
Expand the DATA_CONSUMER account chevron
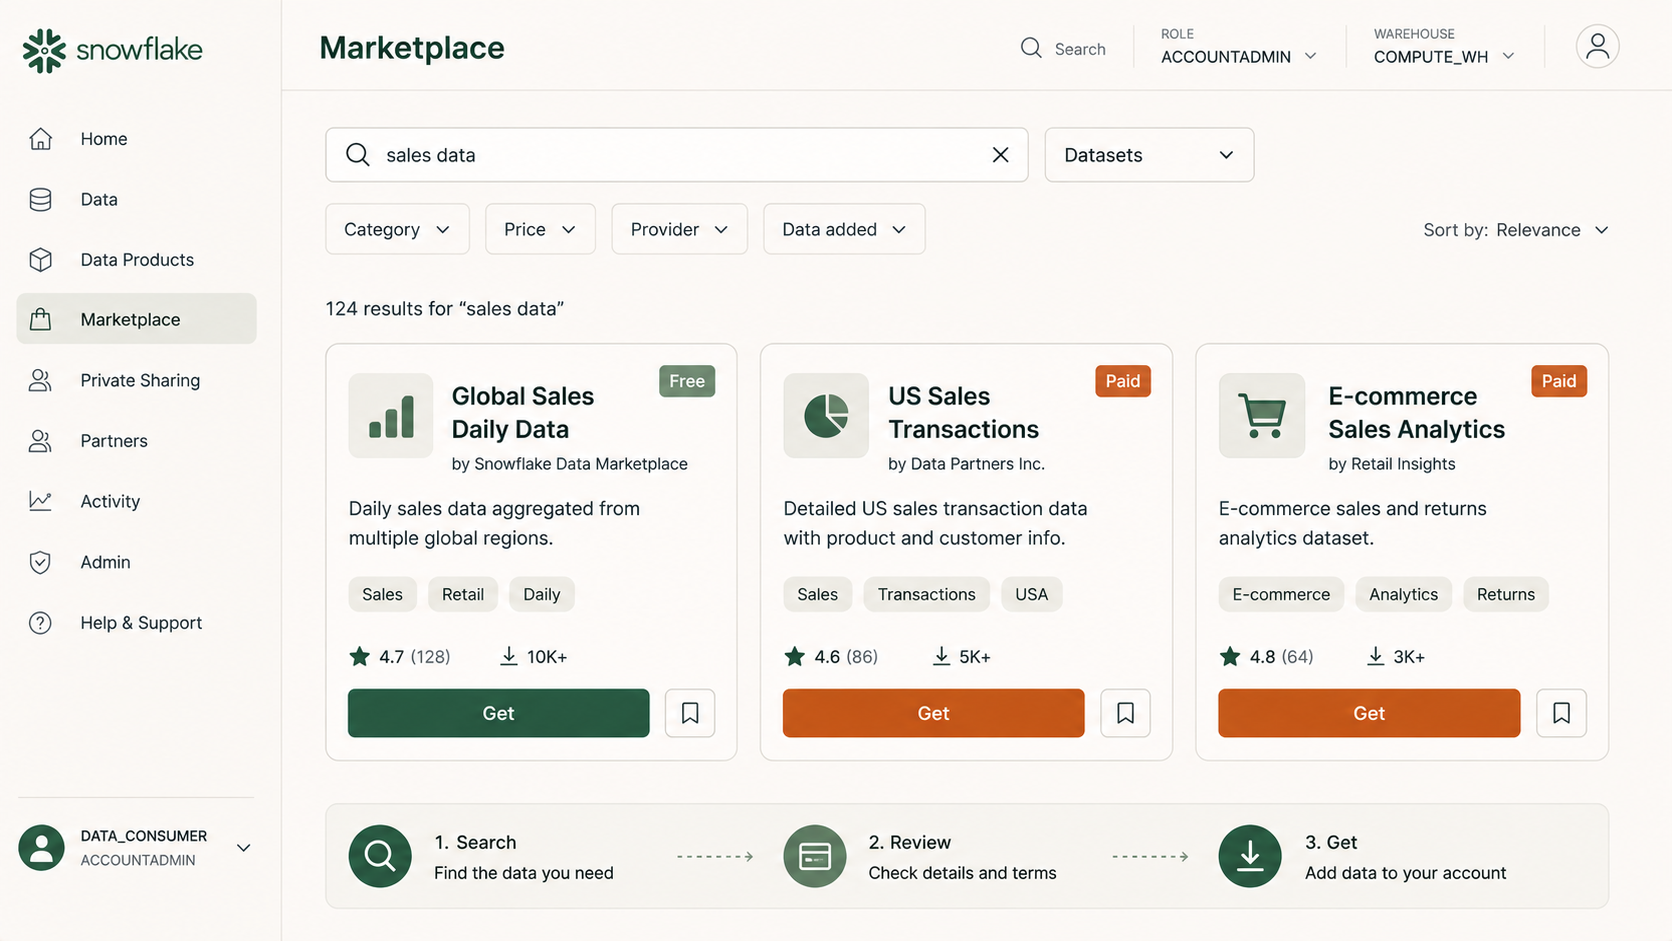coord(243,848)
